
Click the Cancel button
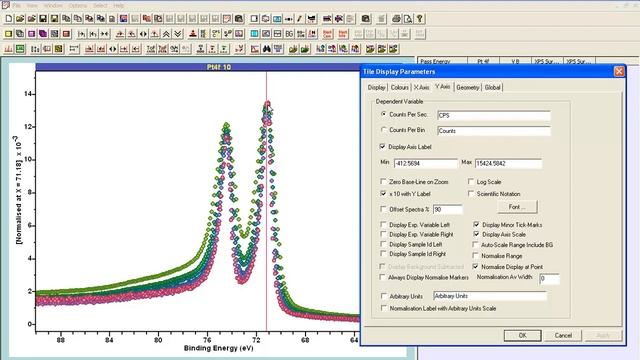[x=563, y=335]
